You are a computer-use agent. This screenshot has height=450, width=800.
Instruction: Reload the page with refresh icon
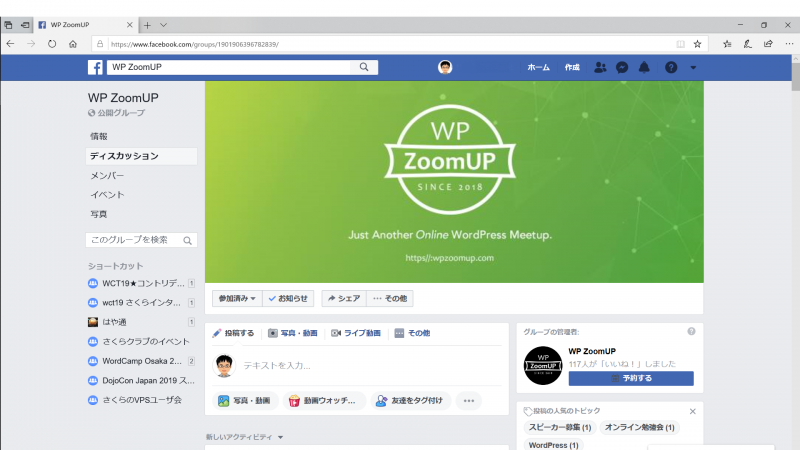(52, 44)
